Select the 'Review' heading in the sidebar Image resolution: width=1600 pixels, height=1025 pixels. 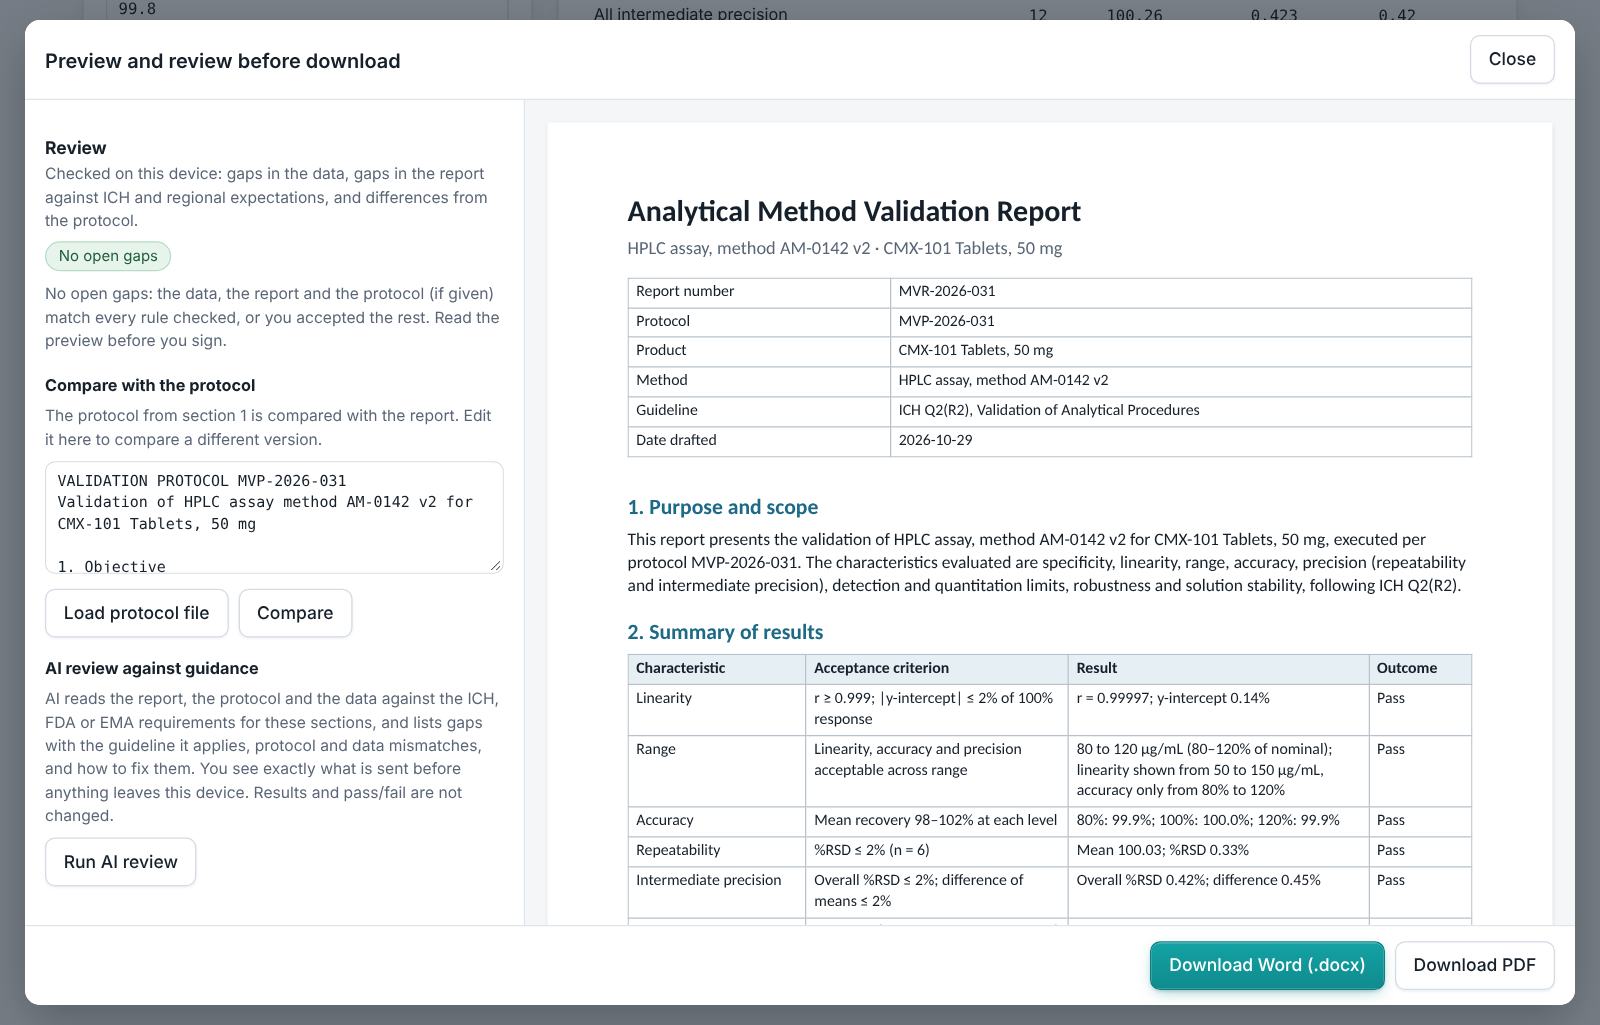(76, 148)
